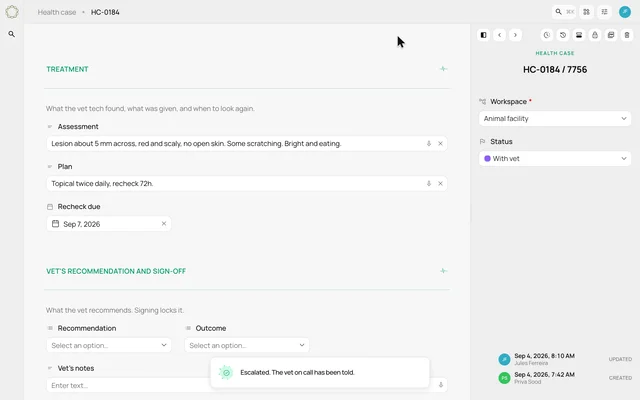Duplicate the record with the copy icon

[x=611, y=35]
